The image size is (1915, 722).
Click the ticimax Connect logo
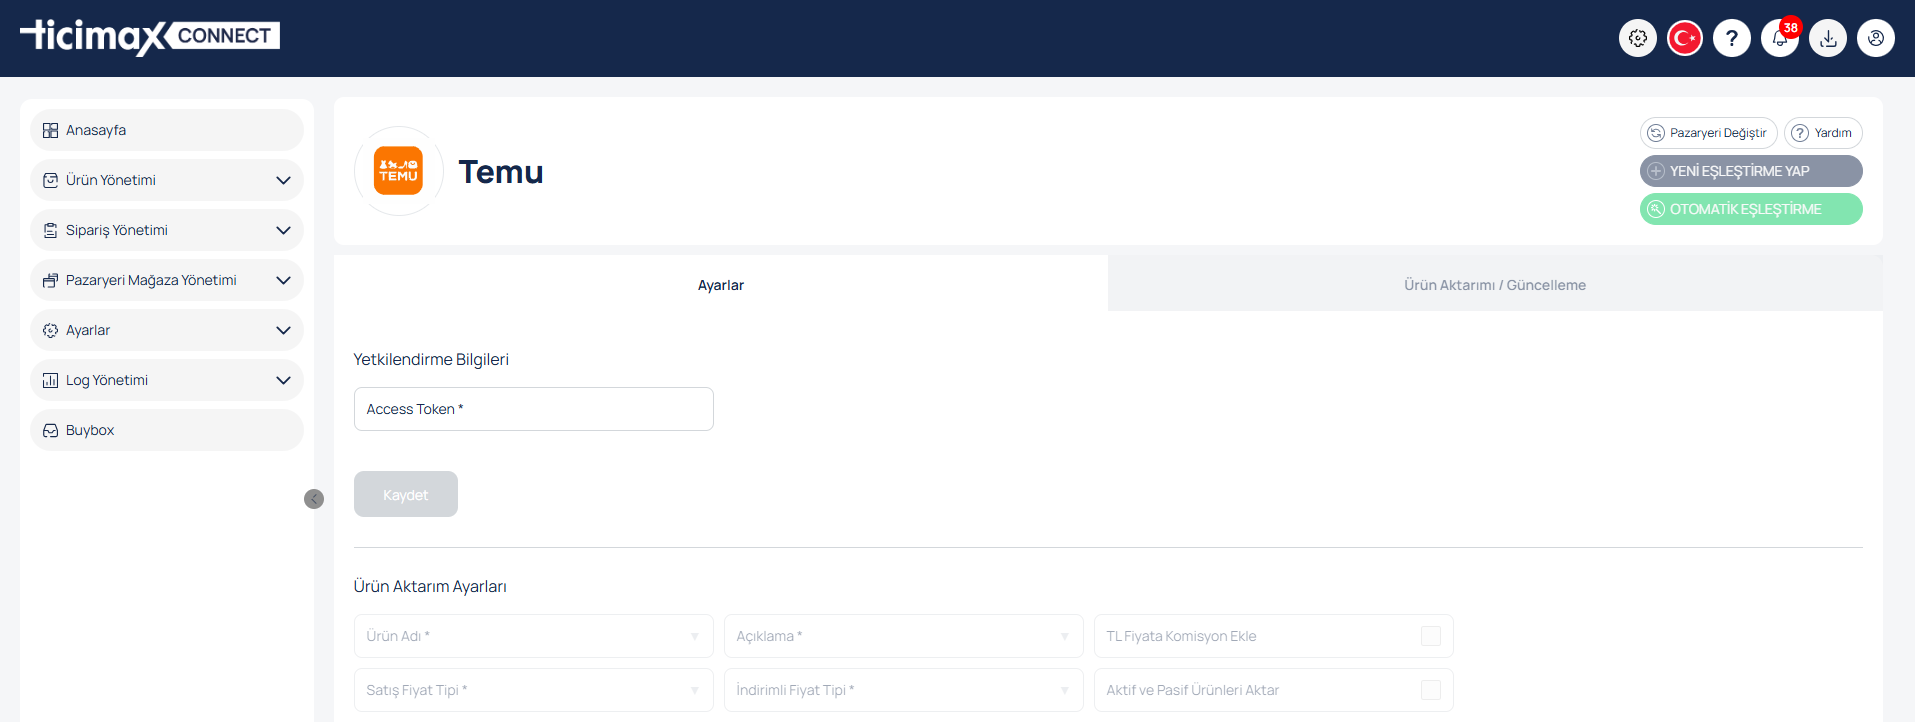pos(150,36)
